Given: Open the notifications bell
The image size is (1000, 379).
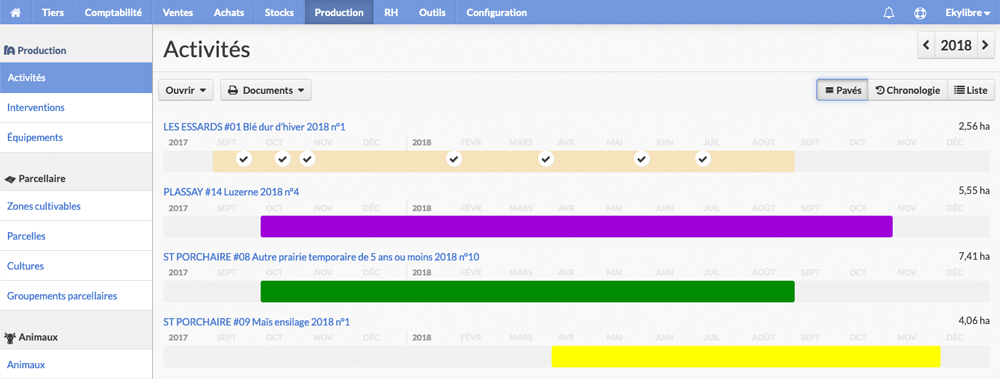Looking at the screenshot, I should [888, 12].
